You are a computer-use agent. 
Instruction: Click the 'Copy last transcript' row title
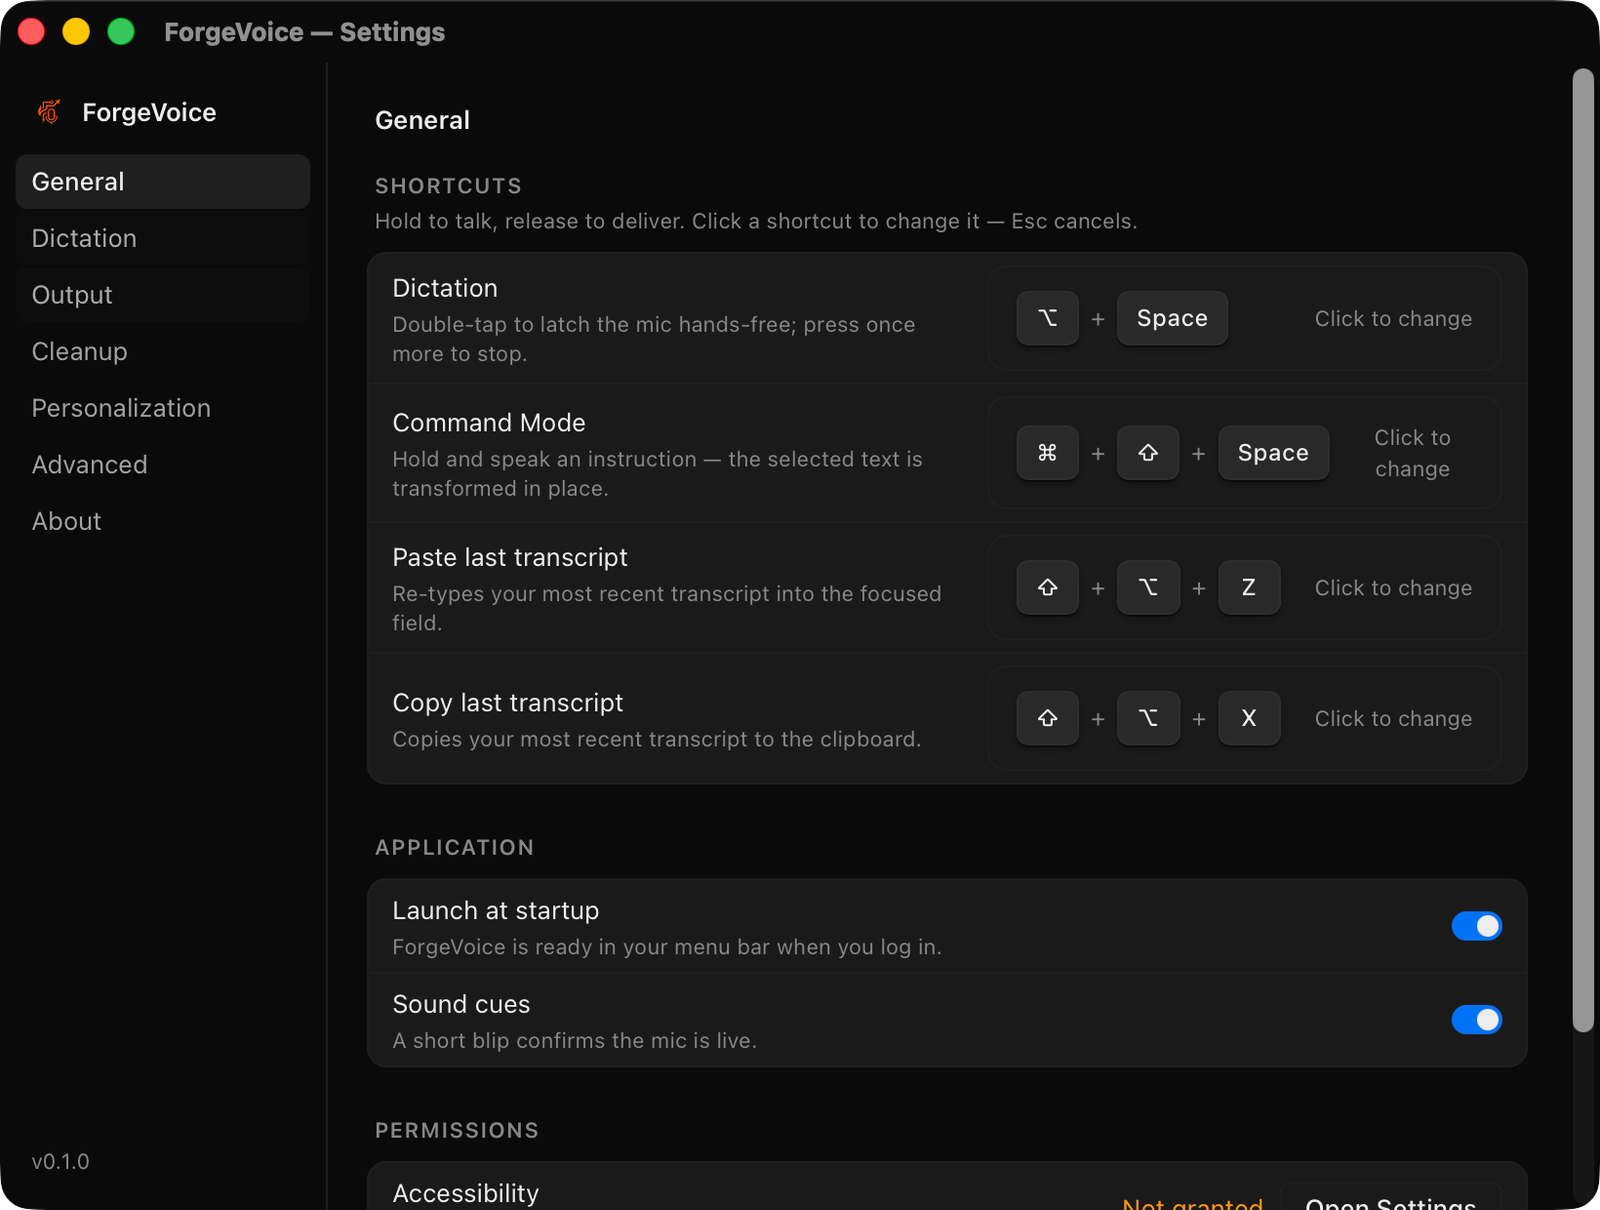[x=508, y=703]
